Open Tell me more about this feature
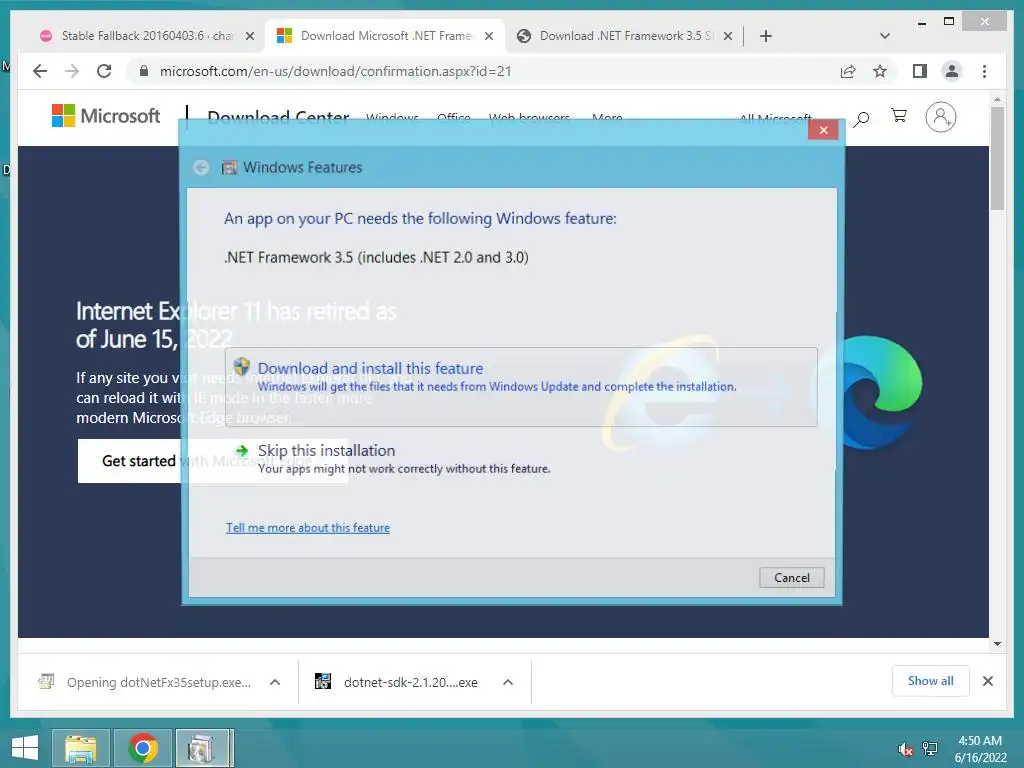 (308, 528)
